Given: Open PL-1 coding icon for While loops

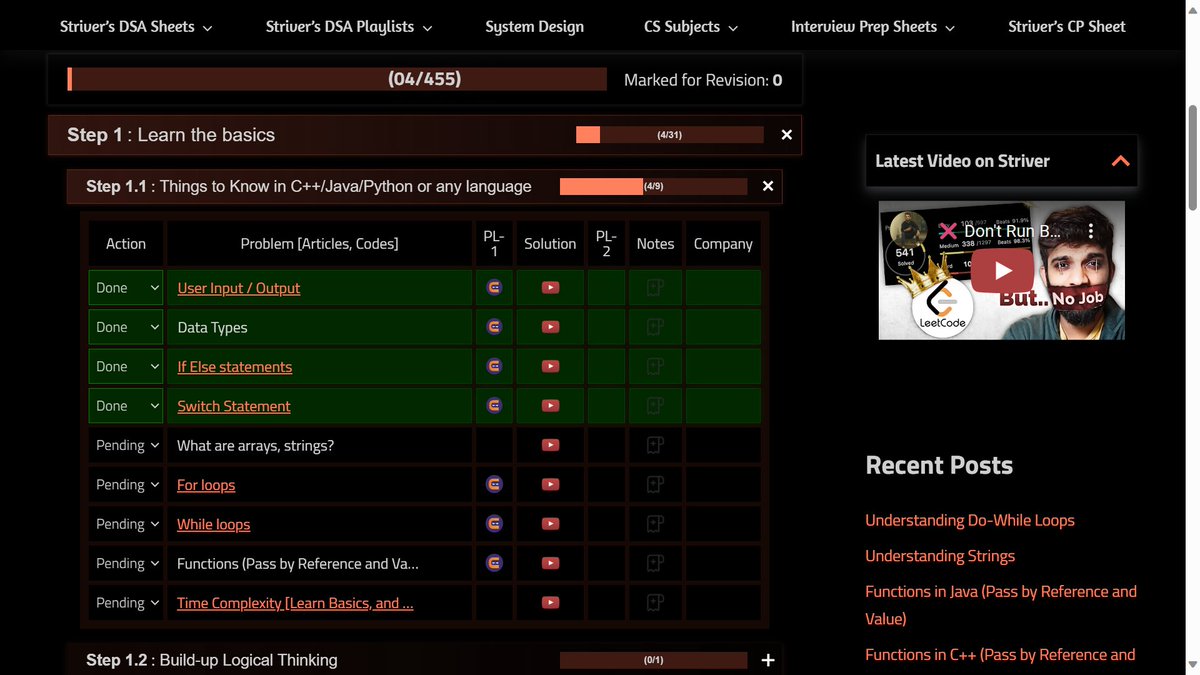Looking at the screenshot, I should point(494,523).
